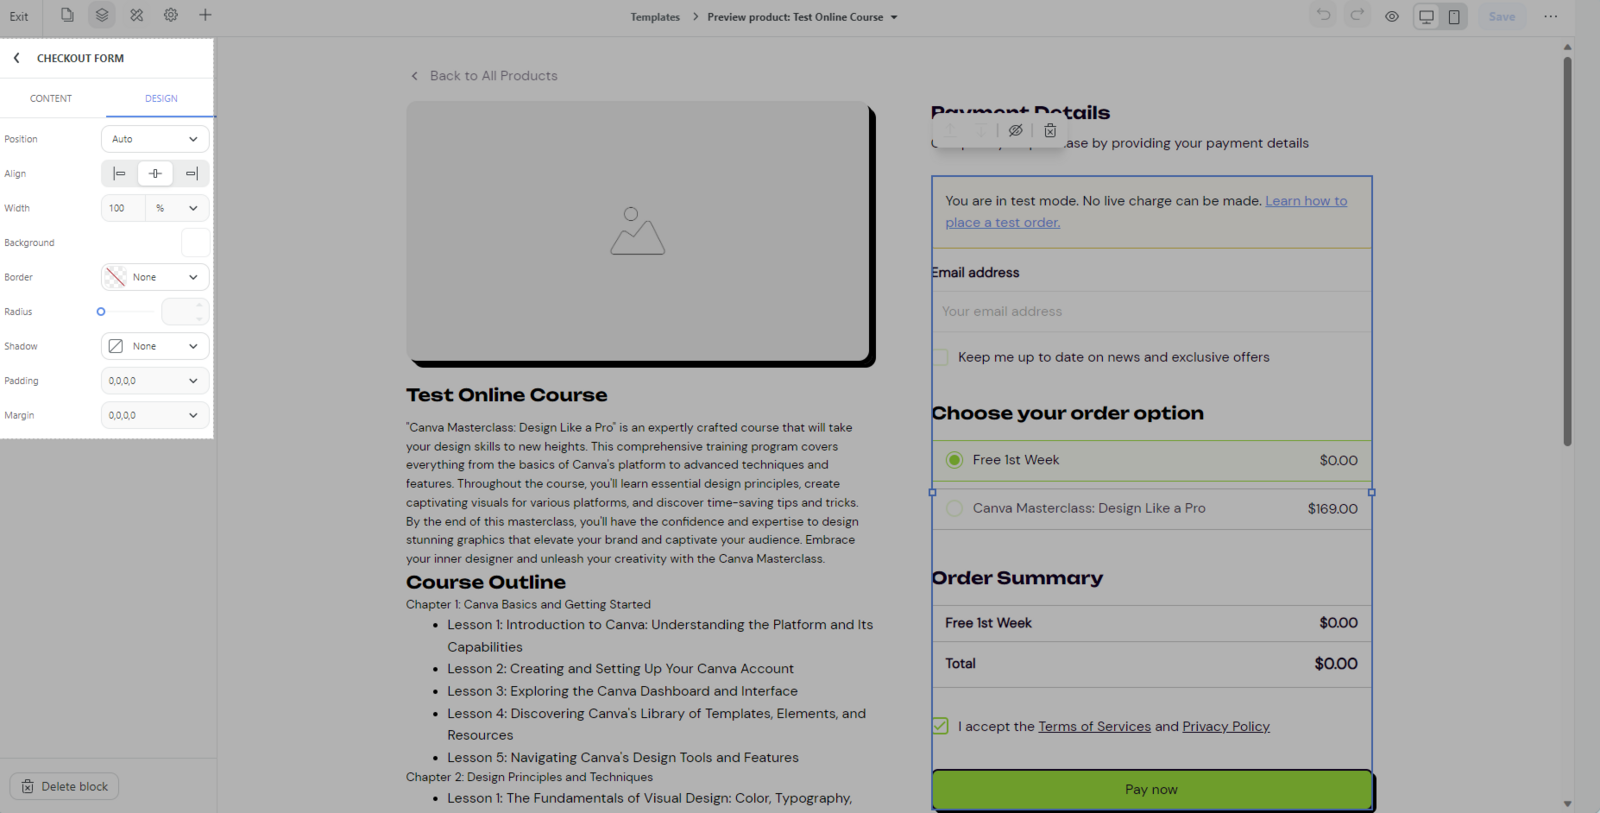Align block to the left
1600x813 pixels.
coord(120,174)
